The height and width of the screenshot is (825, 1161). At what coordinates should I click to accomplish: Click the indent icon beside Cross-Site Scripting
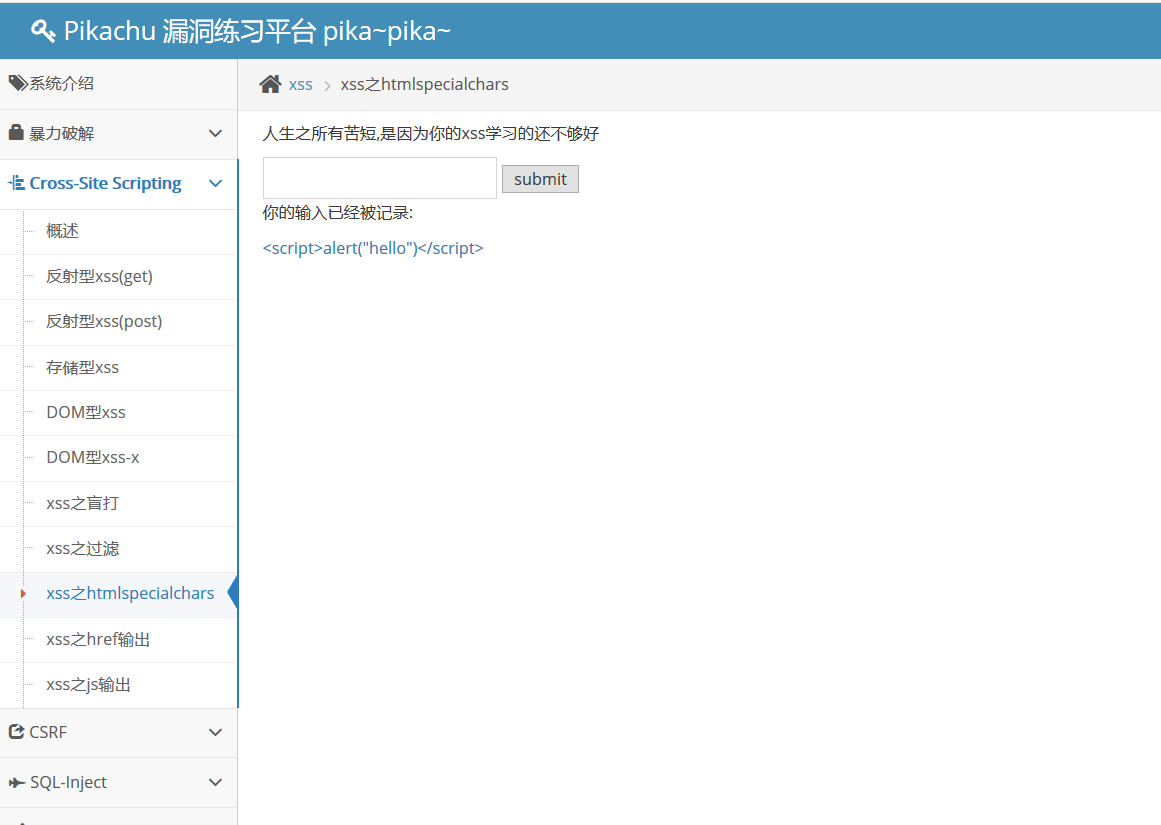[x=16, y=182]
